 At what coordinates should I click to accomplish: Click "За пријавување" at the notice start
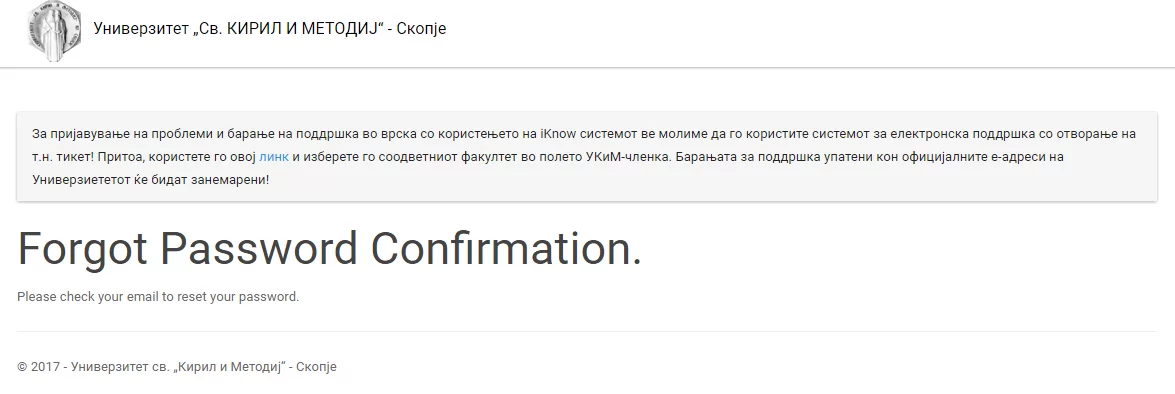click(74, 134)
